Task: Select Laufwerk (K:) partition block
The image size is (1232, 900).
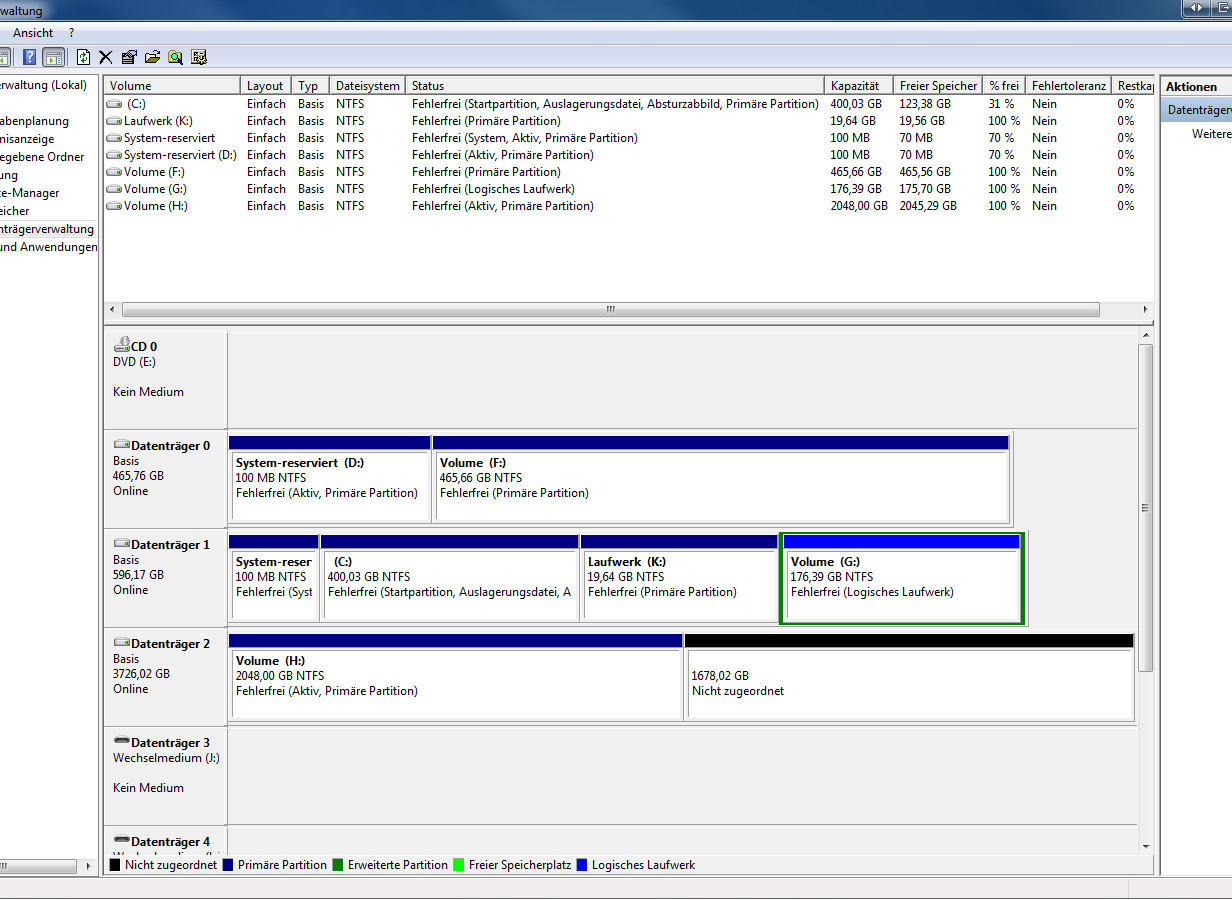Action: pyautogui.click(x=679, y=578)
